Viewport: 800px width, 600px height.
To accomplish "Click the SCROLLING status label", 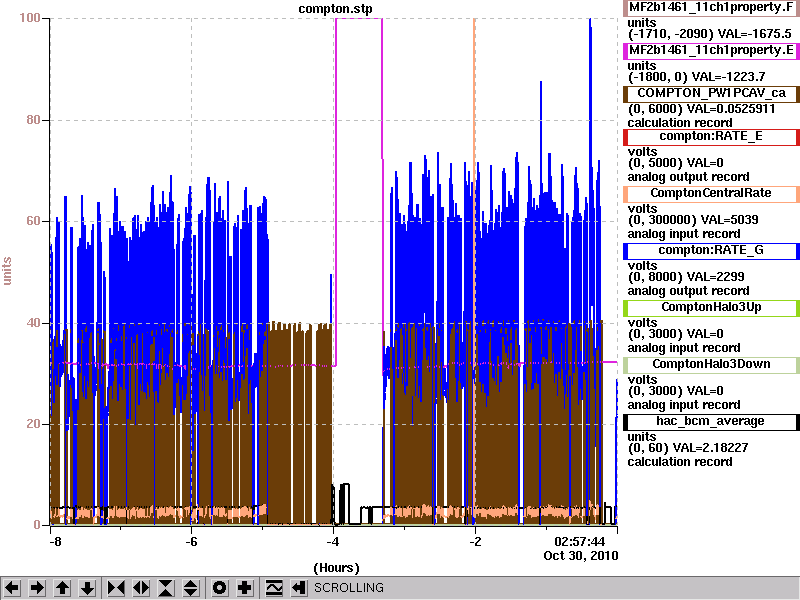I will (x=349, y=588).
